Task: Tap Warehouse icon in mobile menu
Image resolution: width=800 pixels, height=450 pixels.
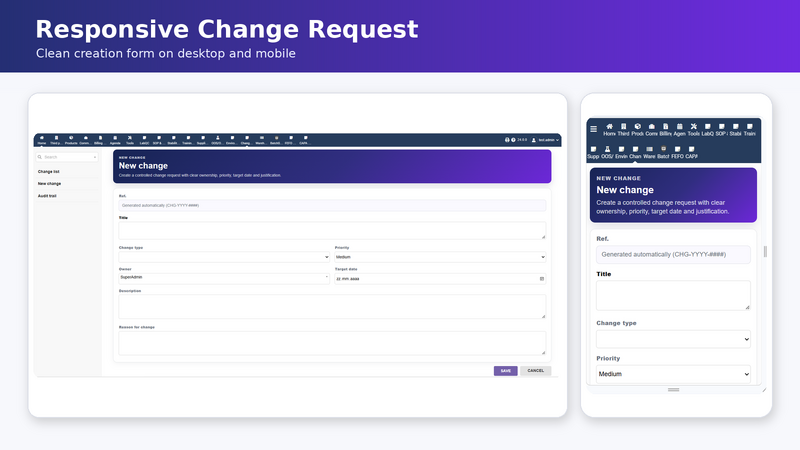Action: [x=649, y=149]
